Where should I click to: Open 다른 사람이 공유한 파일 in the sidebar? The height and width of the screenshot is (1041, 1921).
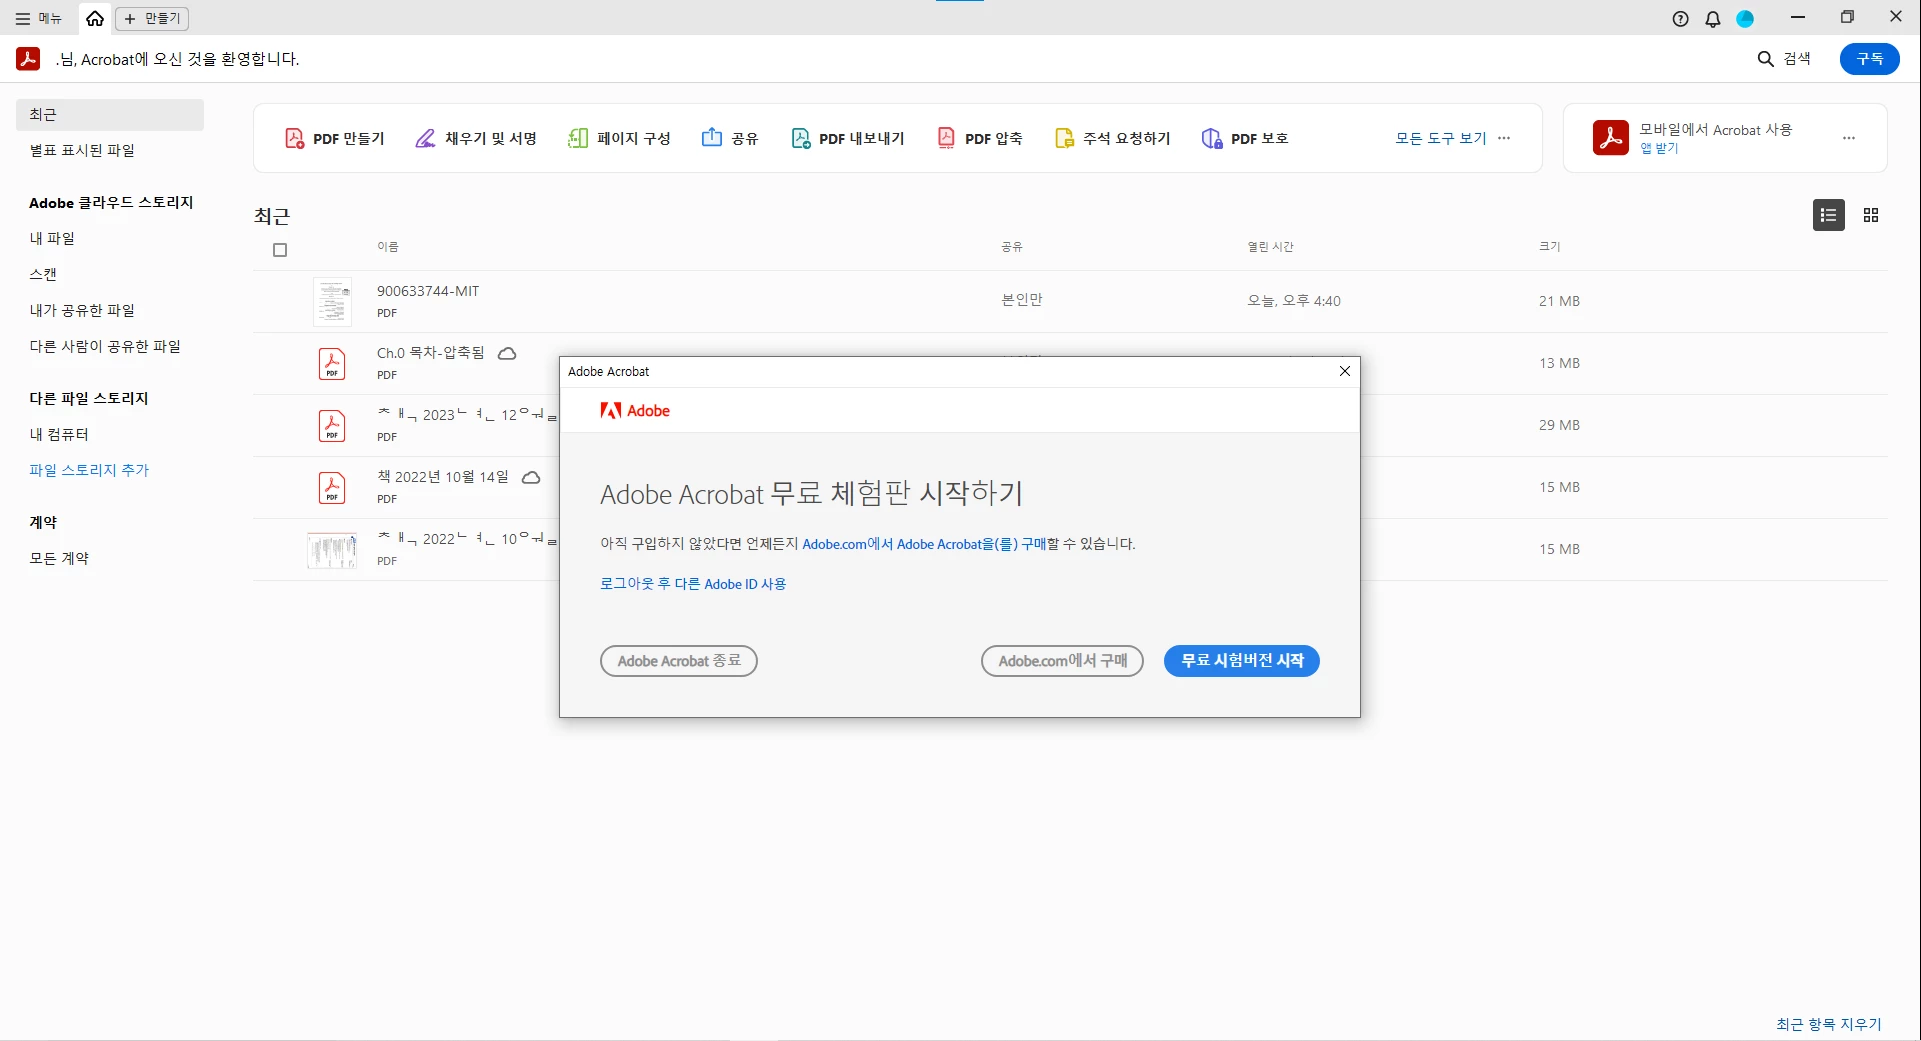click(105, 346)
